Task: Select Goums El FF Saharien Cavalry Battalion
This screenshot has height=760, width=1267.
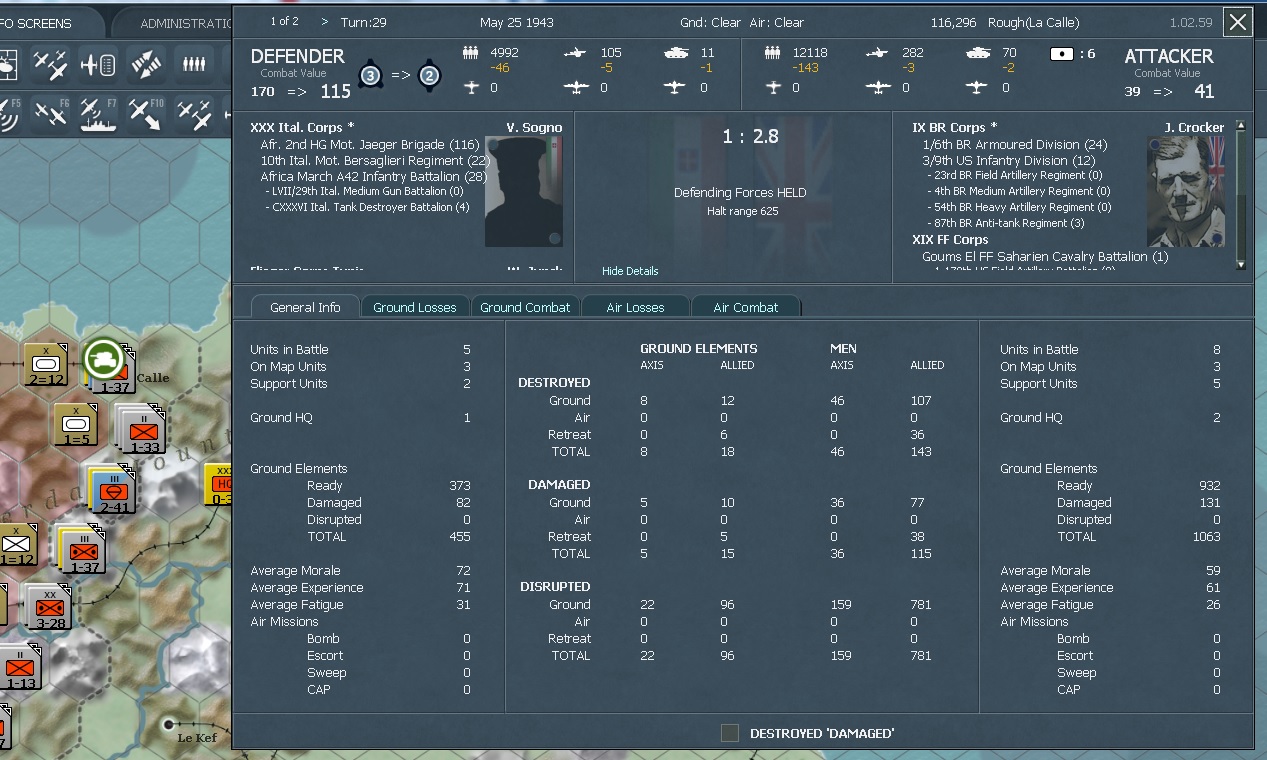Action: point(1045,257)
